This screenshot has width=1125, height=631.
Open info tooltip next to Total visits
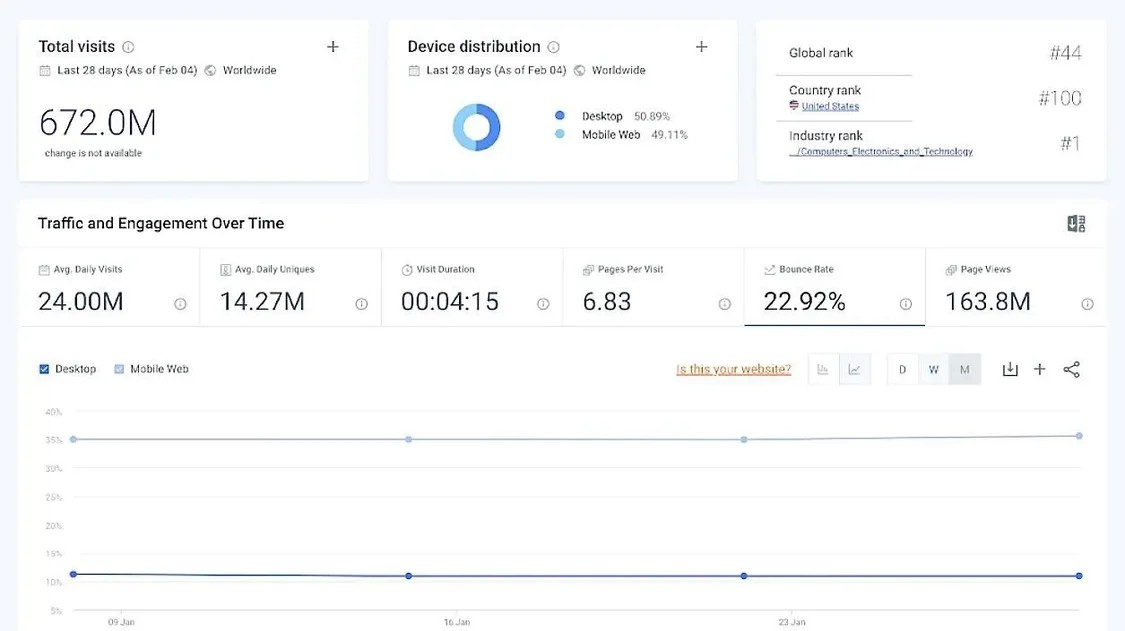coord(128,47)
